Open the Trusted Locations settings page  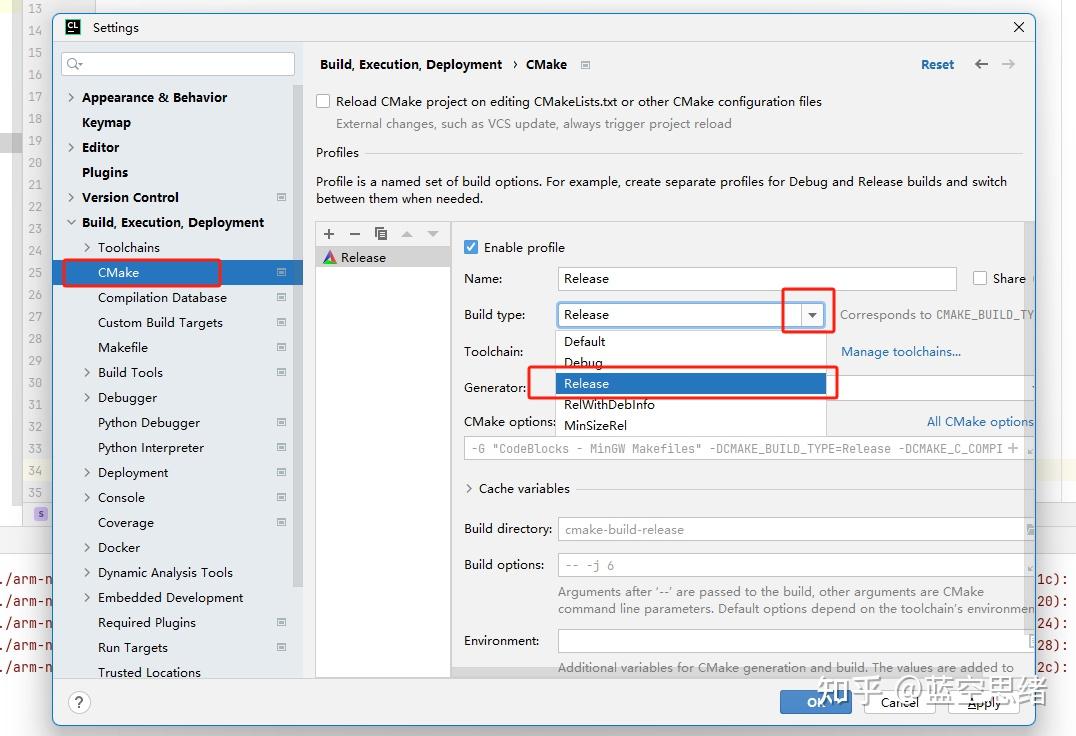tap(150, 672)
